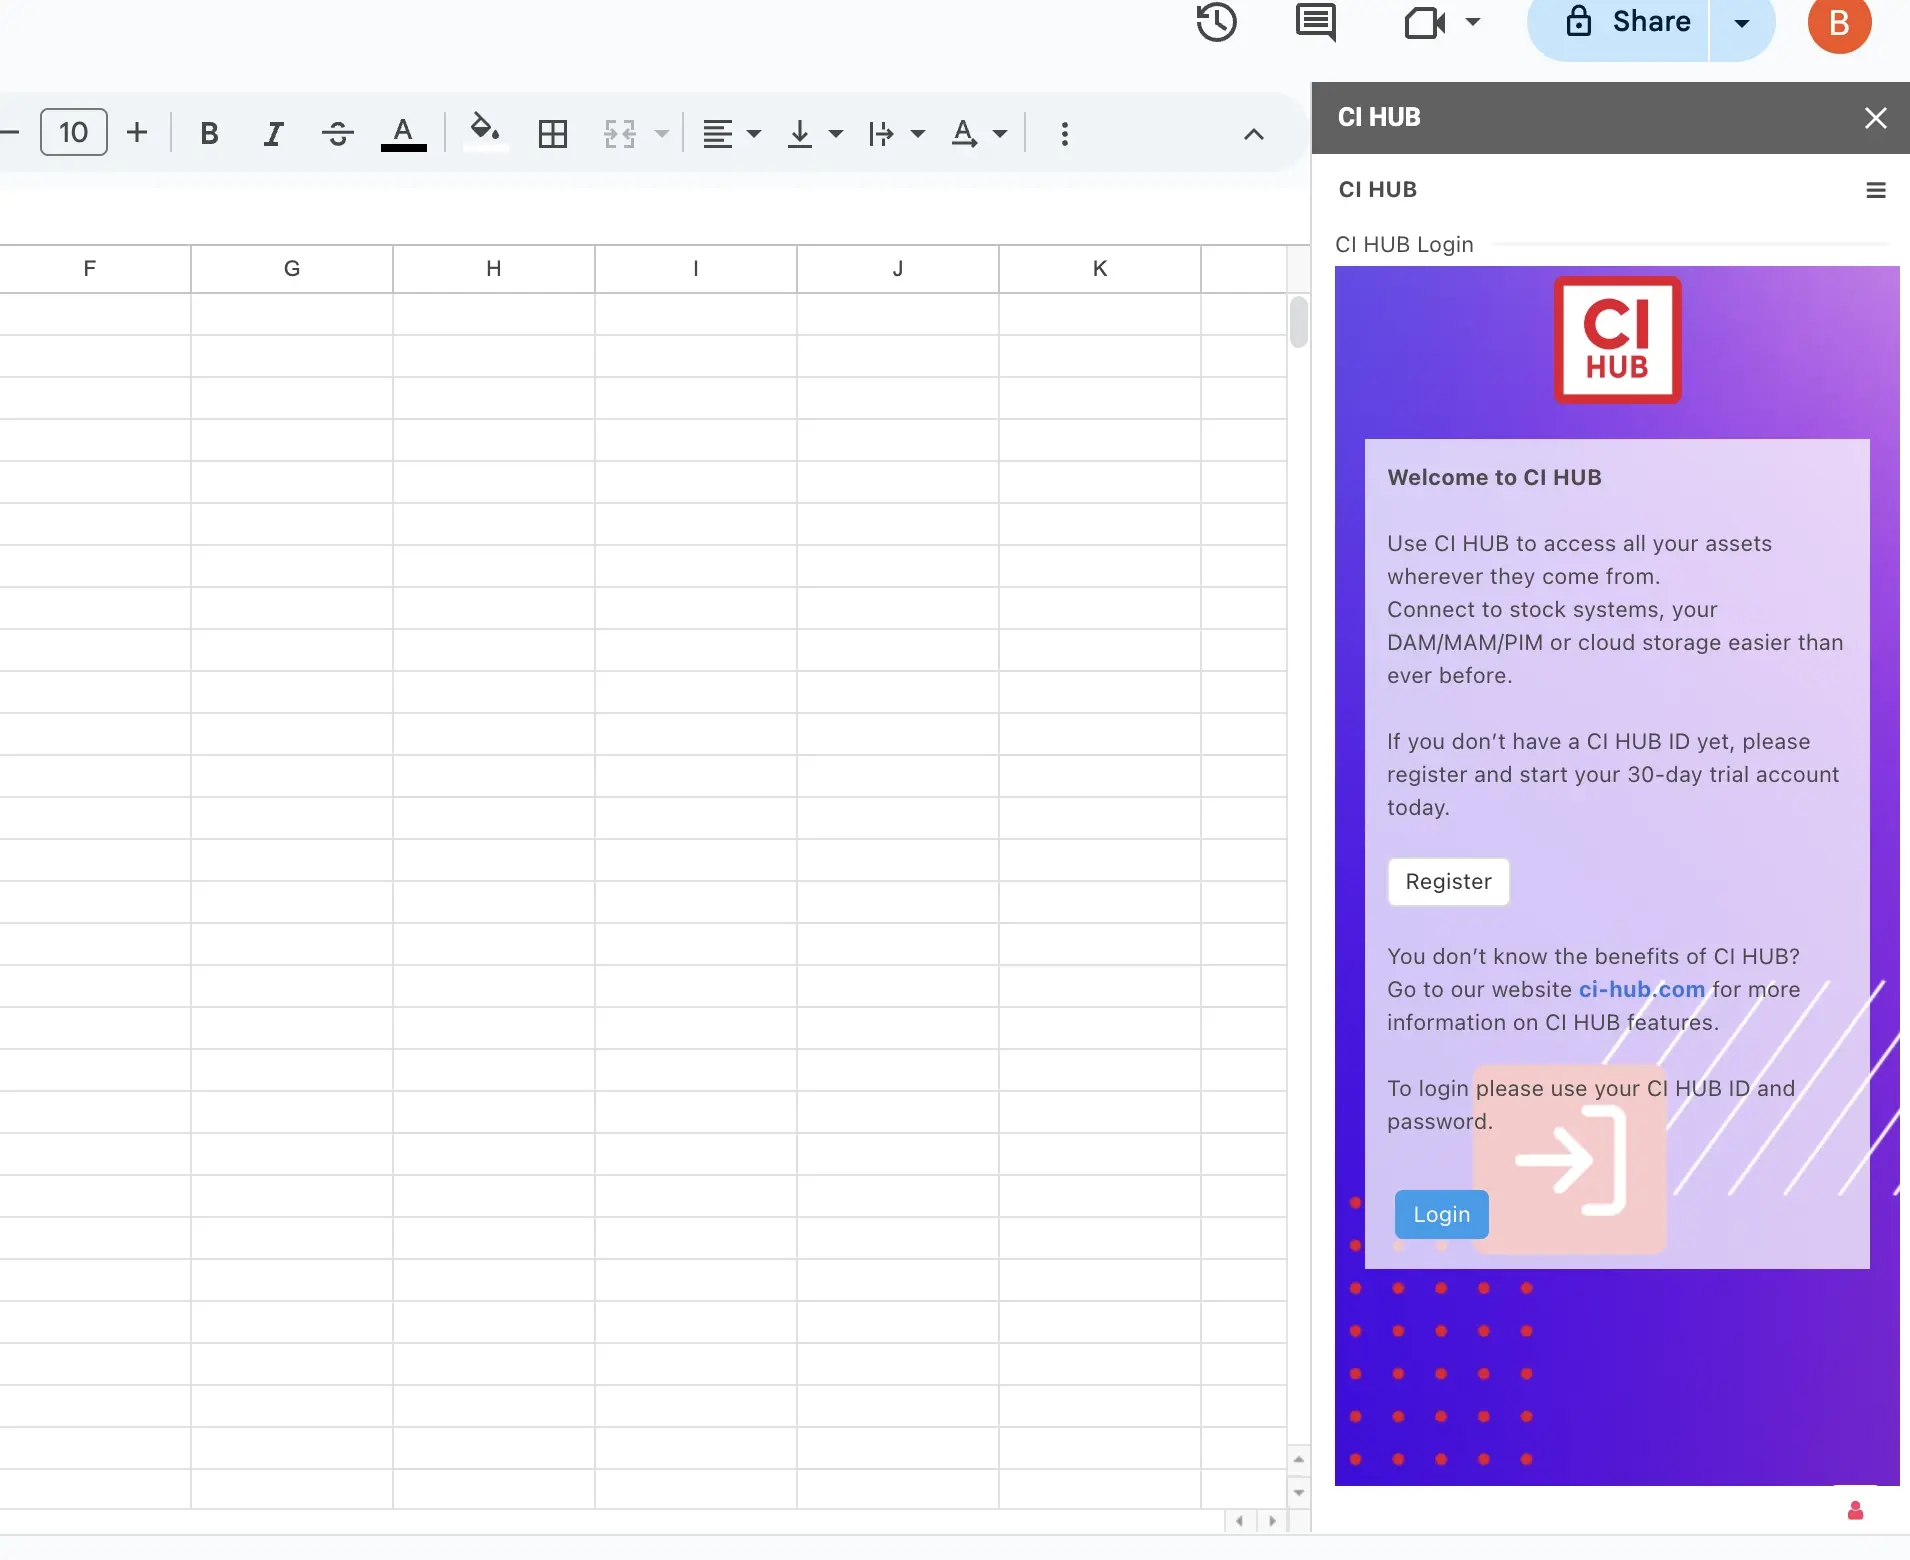Click the 'CI HUB Login' section label
The height and width of the screenshot is (1560, 1910).
click(x=1404, y=244)
